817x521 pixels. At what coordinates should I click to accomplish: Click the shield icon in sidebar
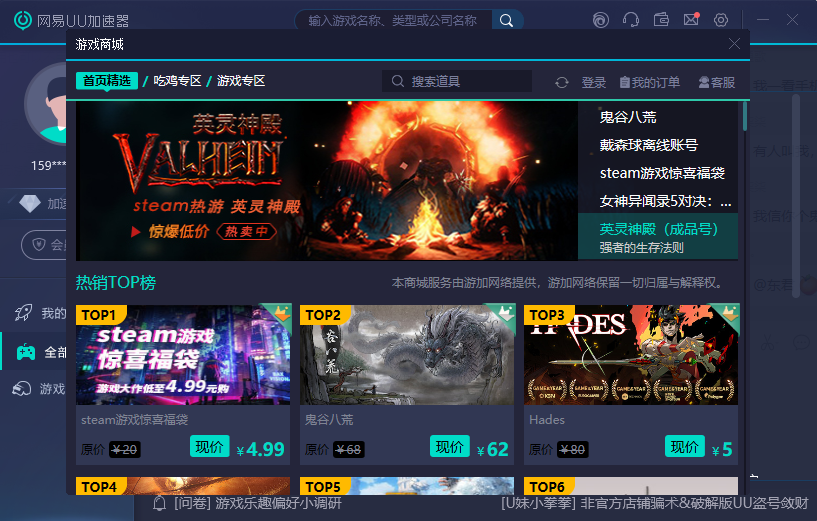pos(39,244)
